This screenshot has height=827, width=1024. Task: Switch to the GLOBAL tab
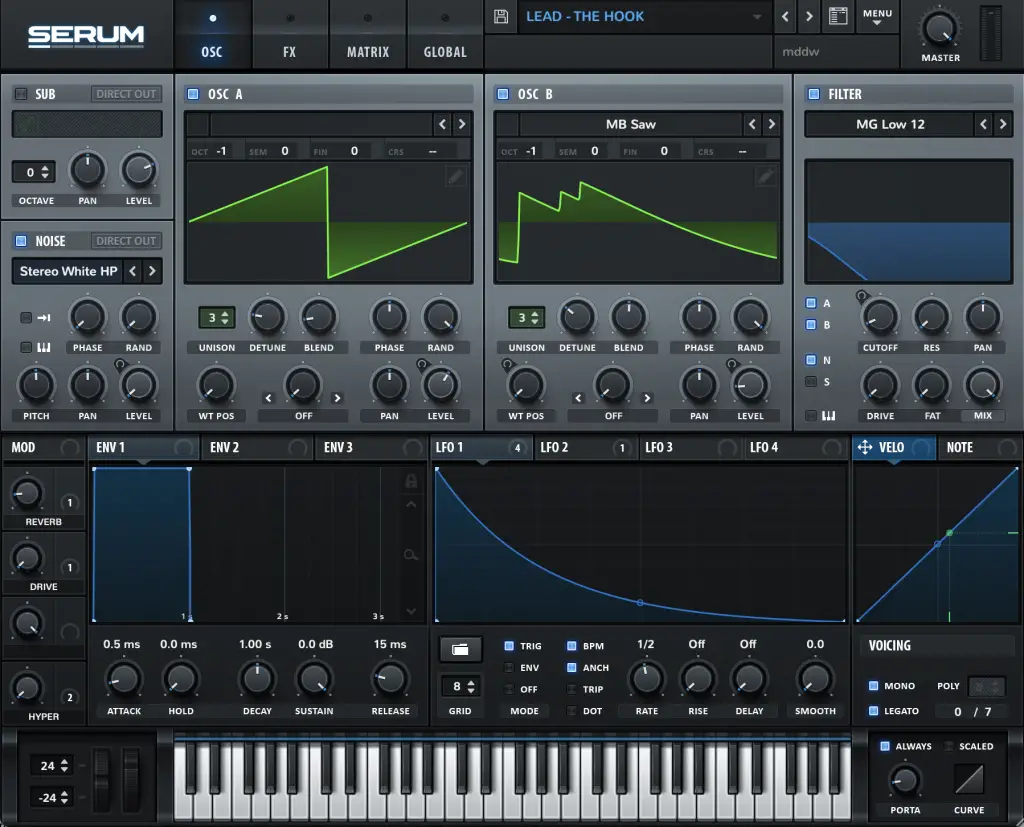pos(445,35)
